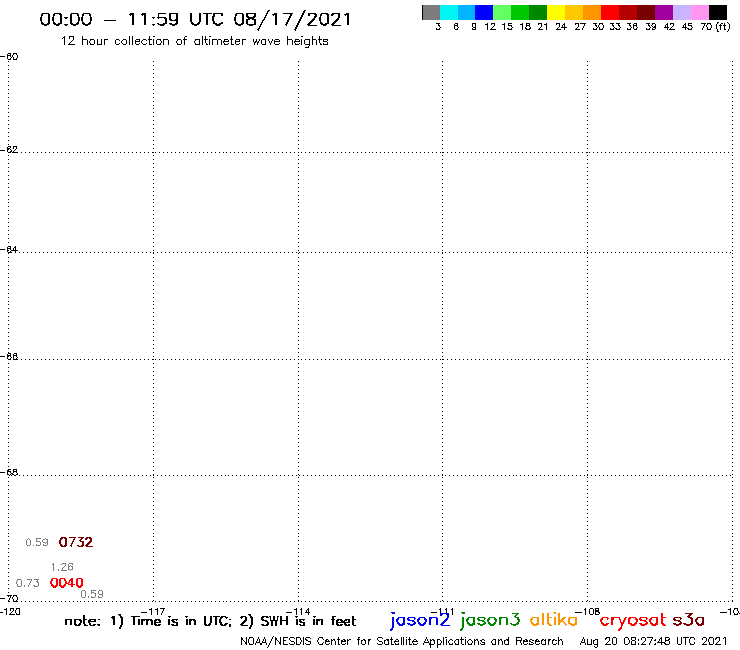Screen dimensions: 740x650
Task: Select the red timestamp 0040
Action: pyautogui.click(x=67, y=583)
